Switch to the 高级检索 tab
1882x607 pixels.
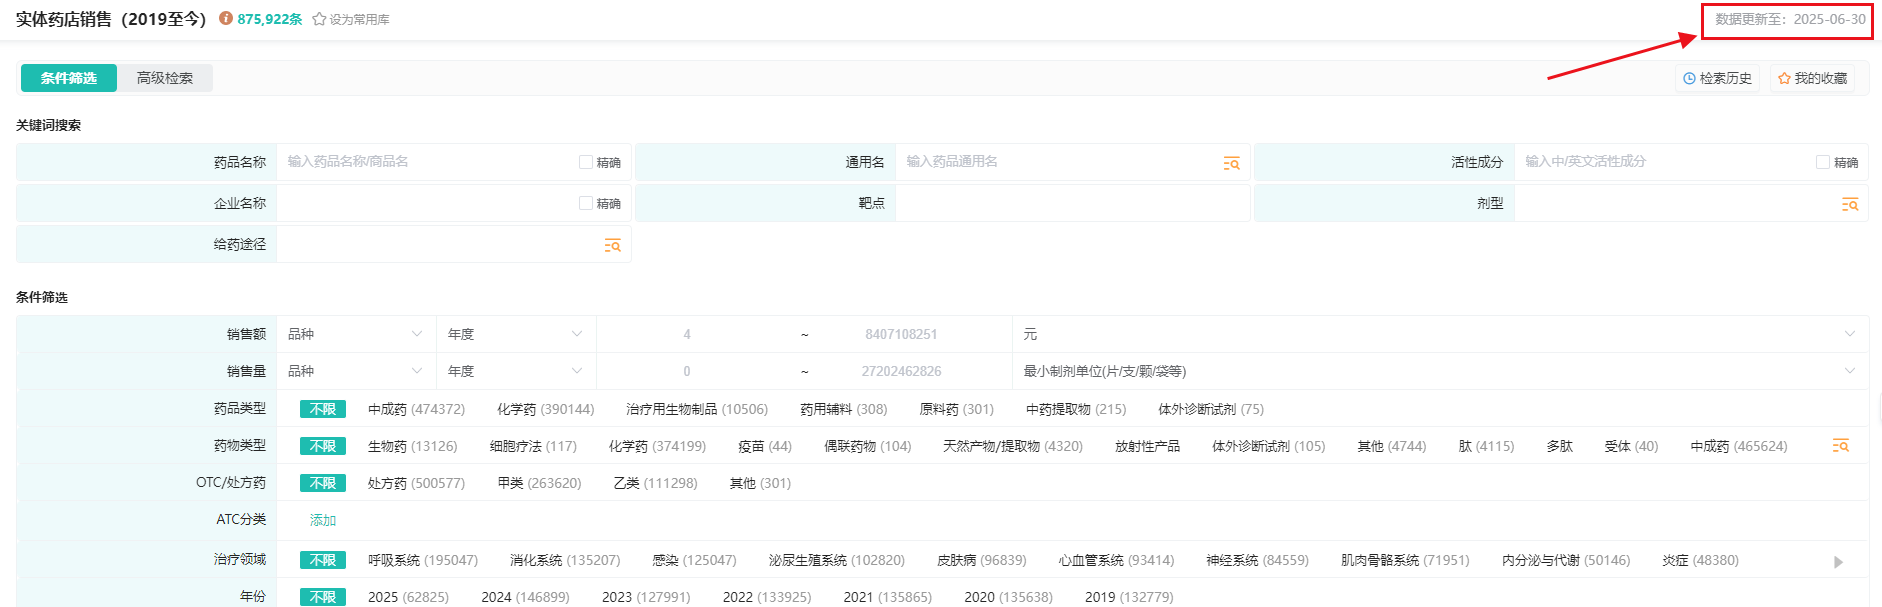click(x=165, y=78)
